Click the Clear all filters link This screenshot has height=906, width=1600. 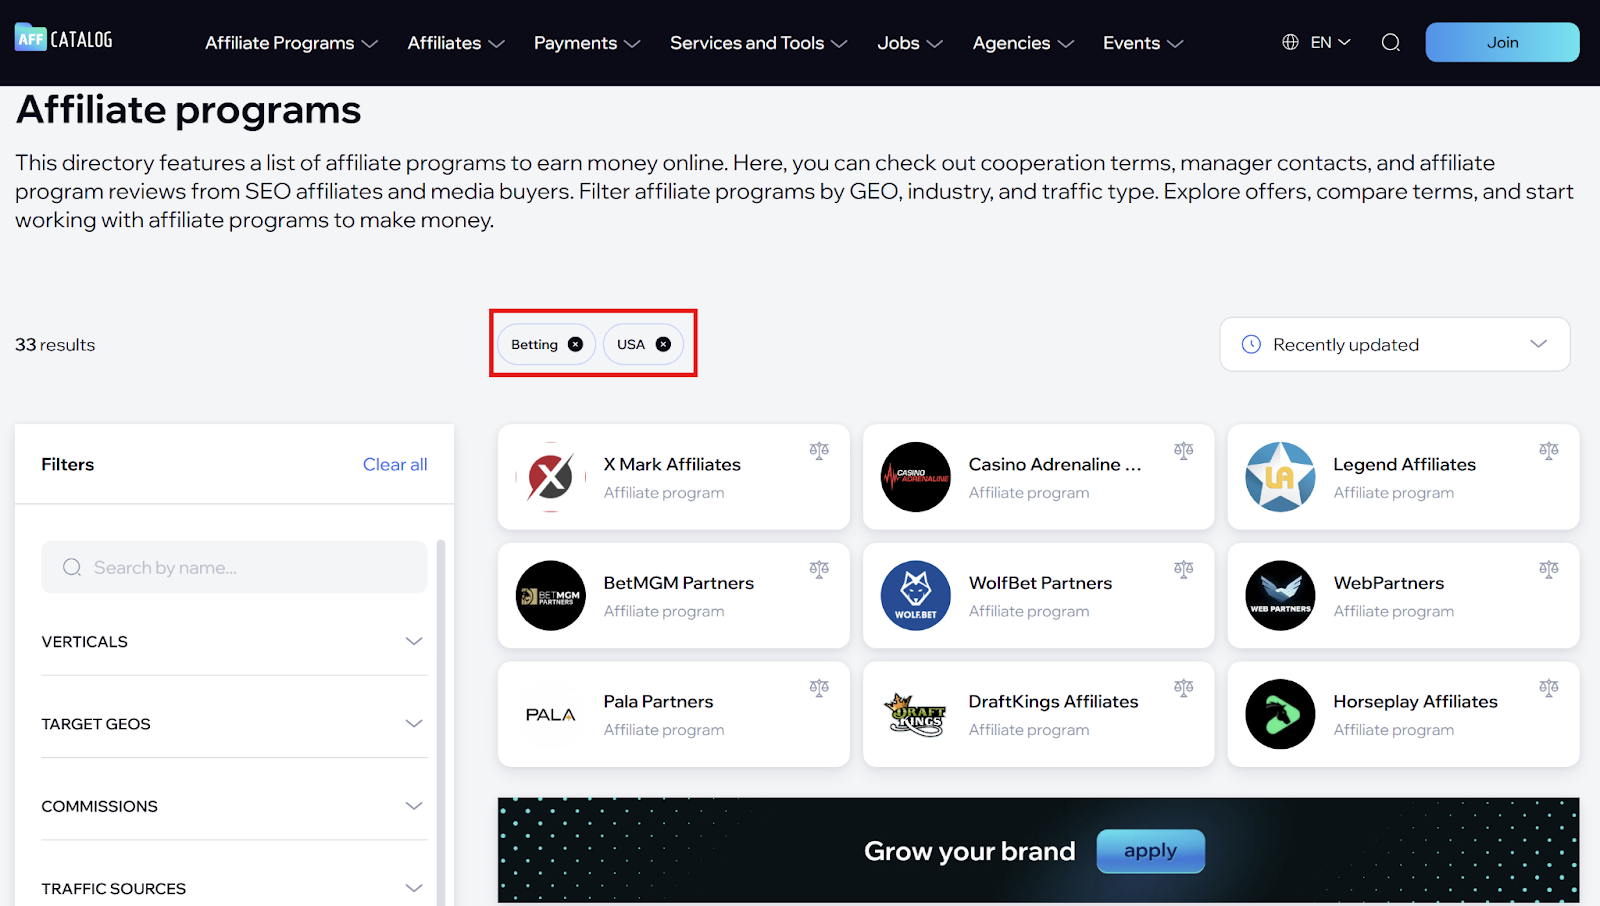[394, 464]
